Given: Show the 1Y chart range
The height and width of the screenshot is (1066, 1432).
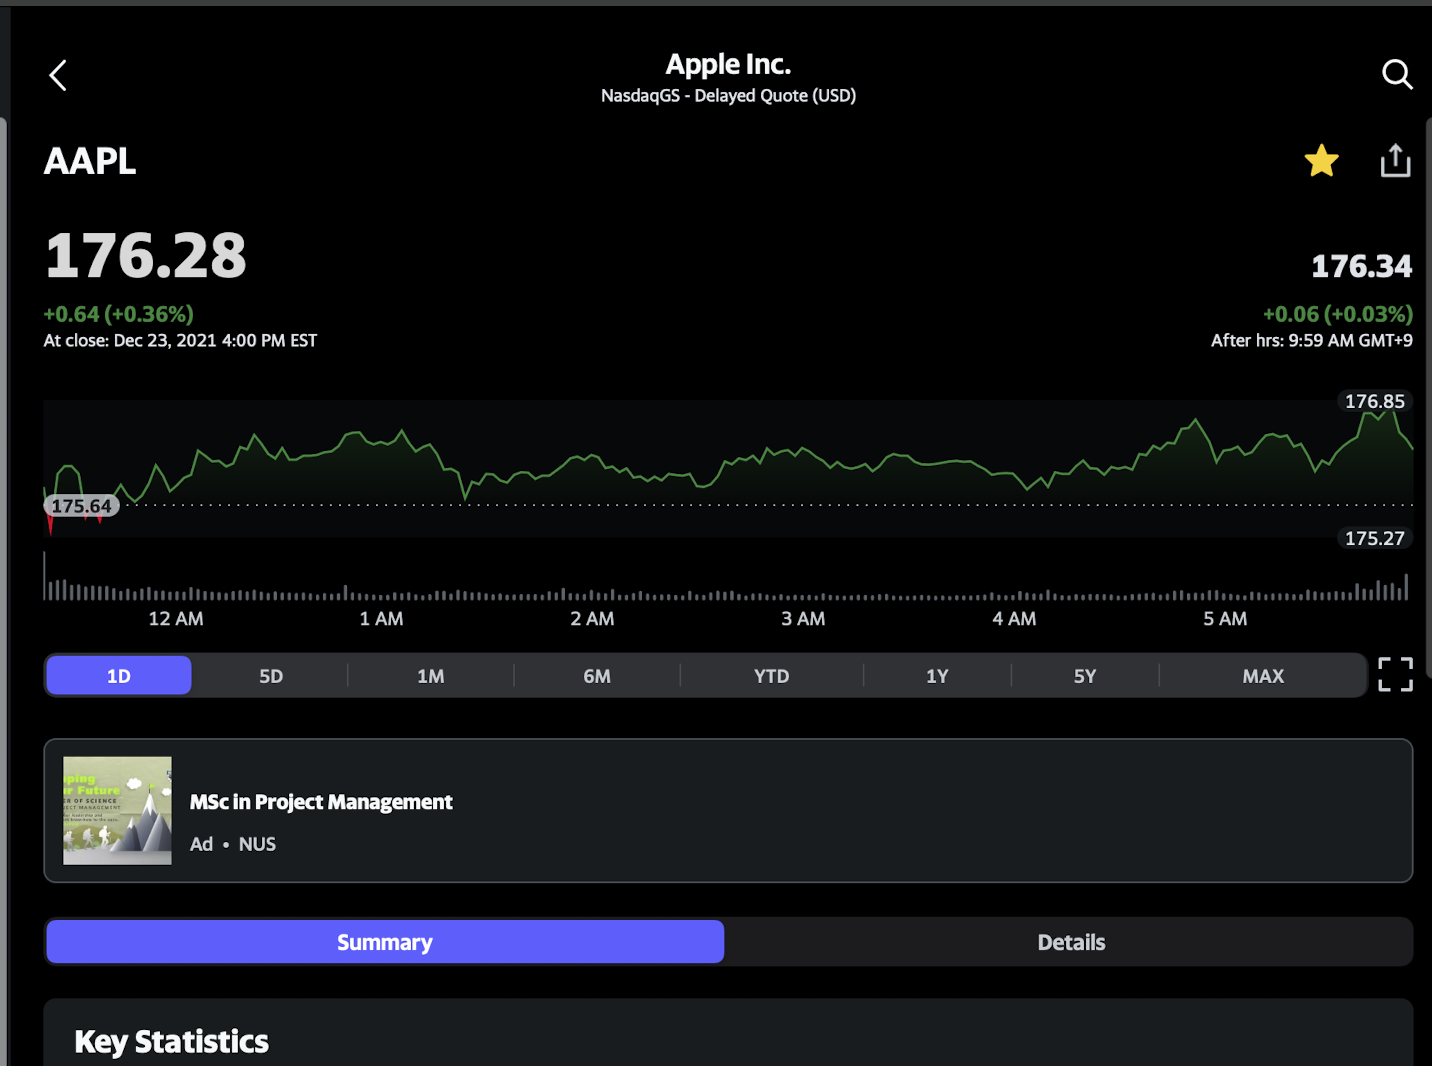Looking at the screenshot, I should pyautogui.click(x=937, y=676).
